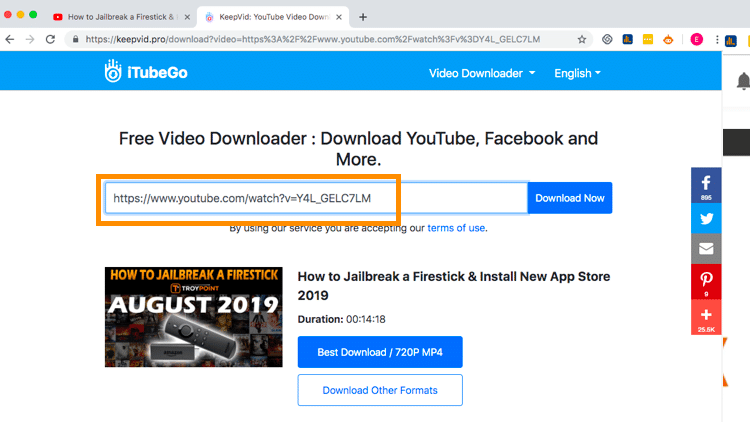Go back using browser back arrow
The height and width of the screenshot is (422, 750).
click(10, 39)
